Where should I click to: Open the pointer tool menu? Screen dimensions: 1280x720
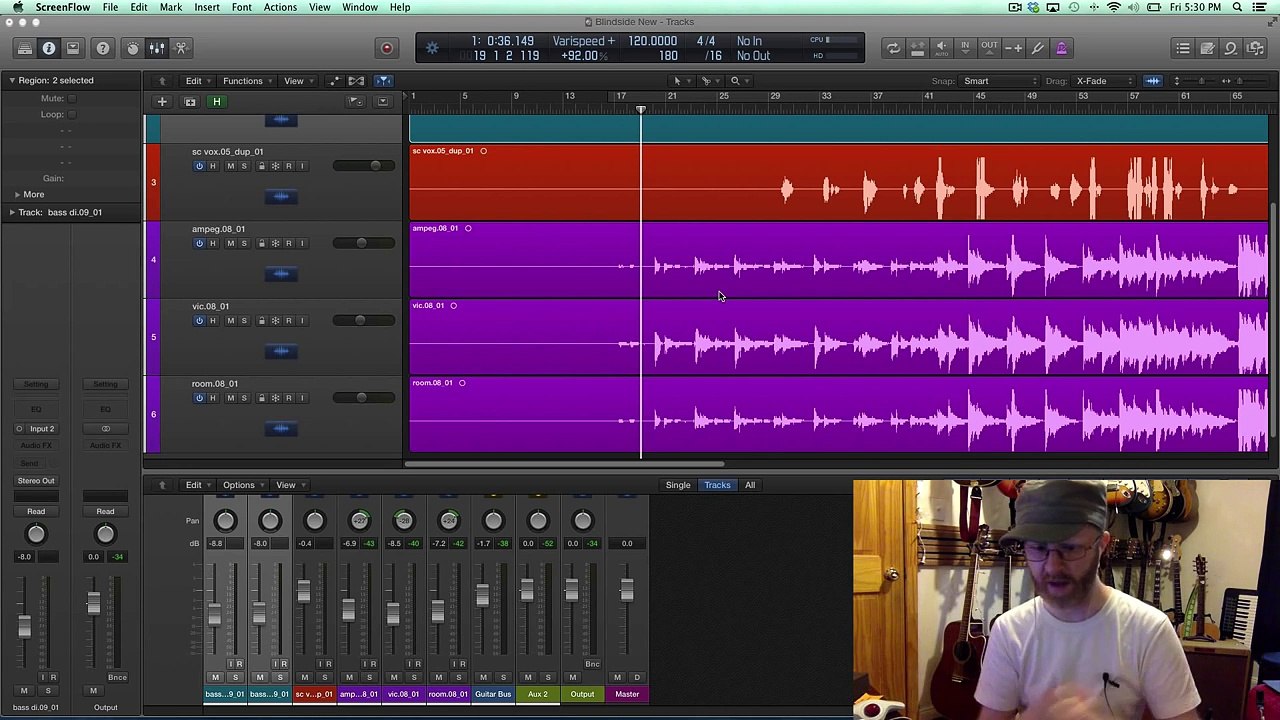680,81
